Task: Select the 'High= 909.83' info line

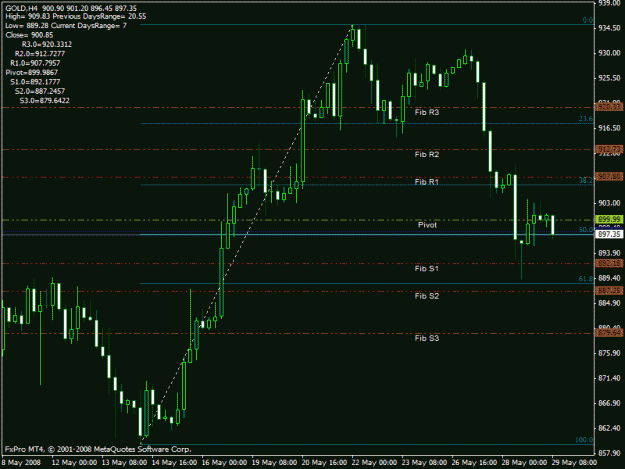Action: (76, 17)
